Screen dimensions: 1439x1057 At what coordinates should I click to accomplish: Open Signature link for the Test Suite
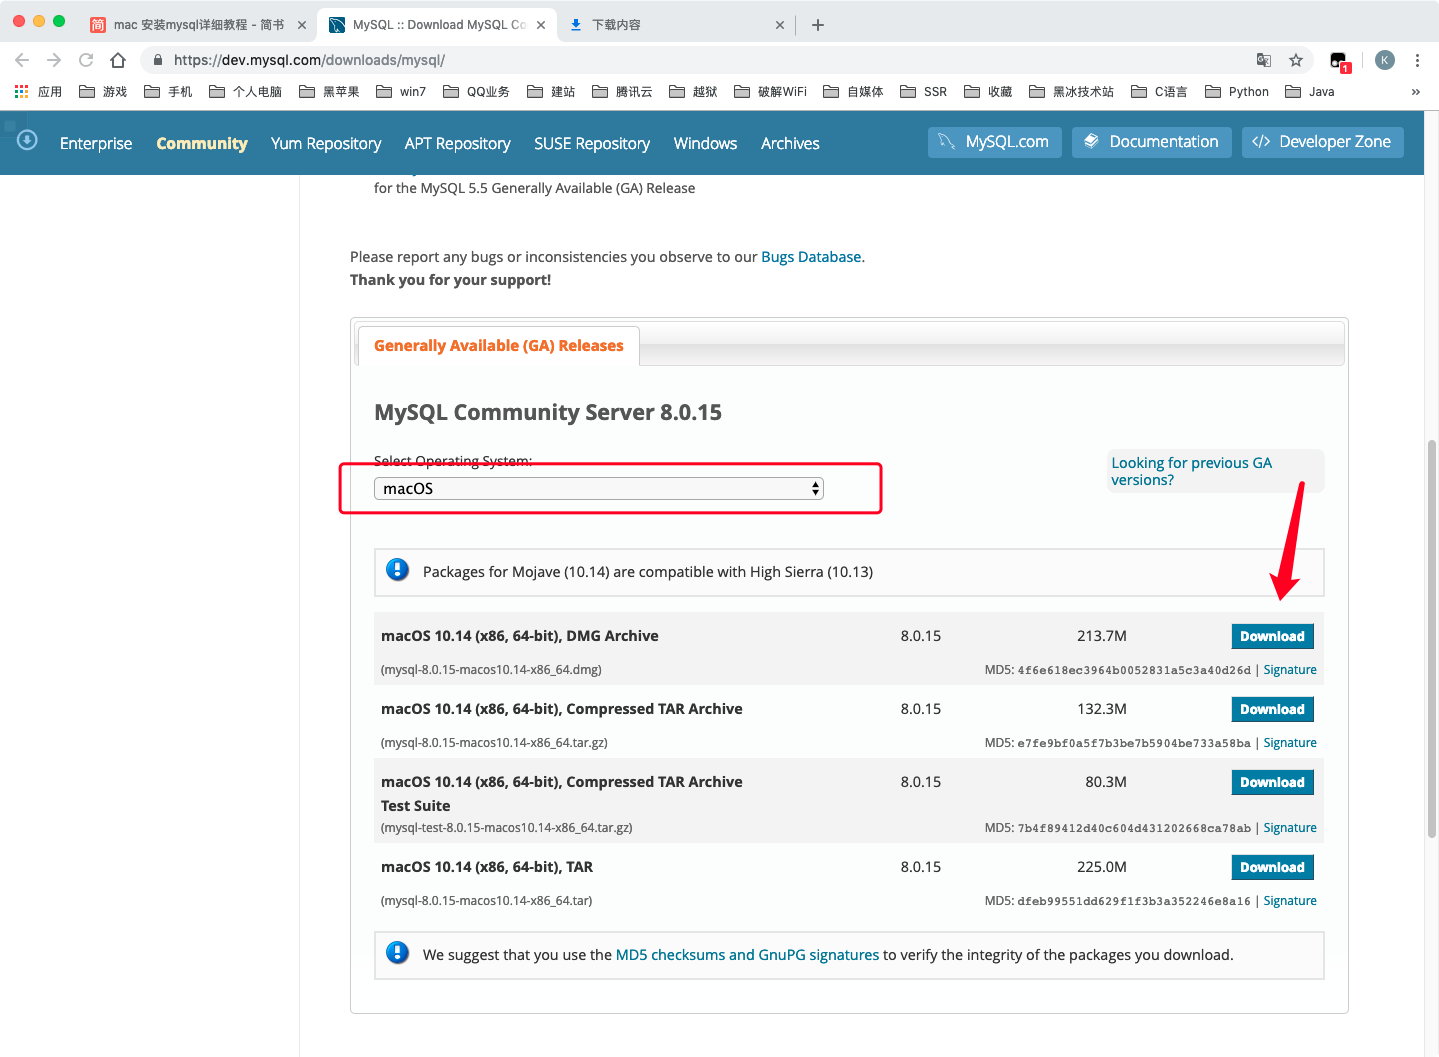(1290, 828)
